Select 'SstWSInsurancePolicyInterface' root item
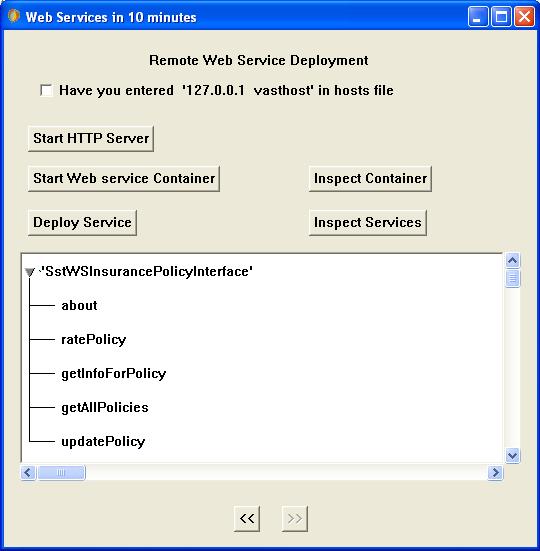The width and height of the screenshot is (540, 551). pyautogui.click(x=147, y=272)
